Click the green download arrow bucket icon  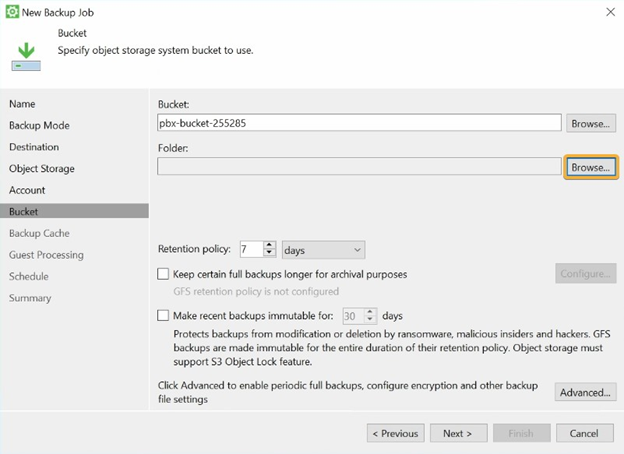(x=26, y=56)
